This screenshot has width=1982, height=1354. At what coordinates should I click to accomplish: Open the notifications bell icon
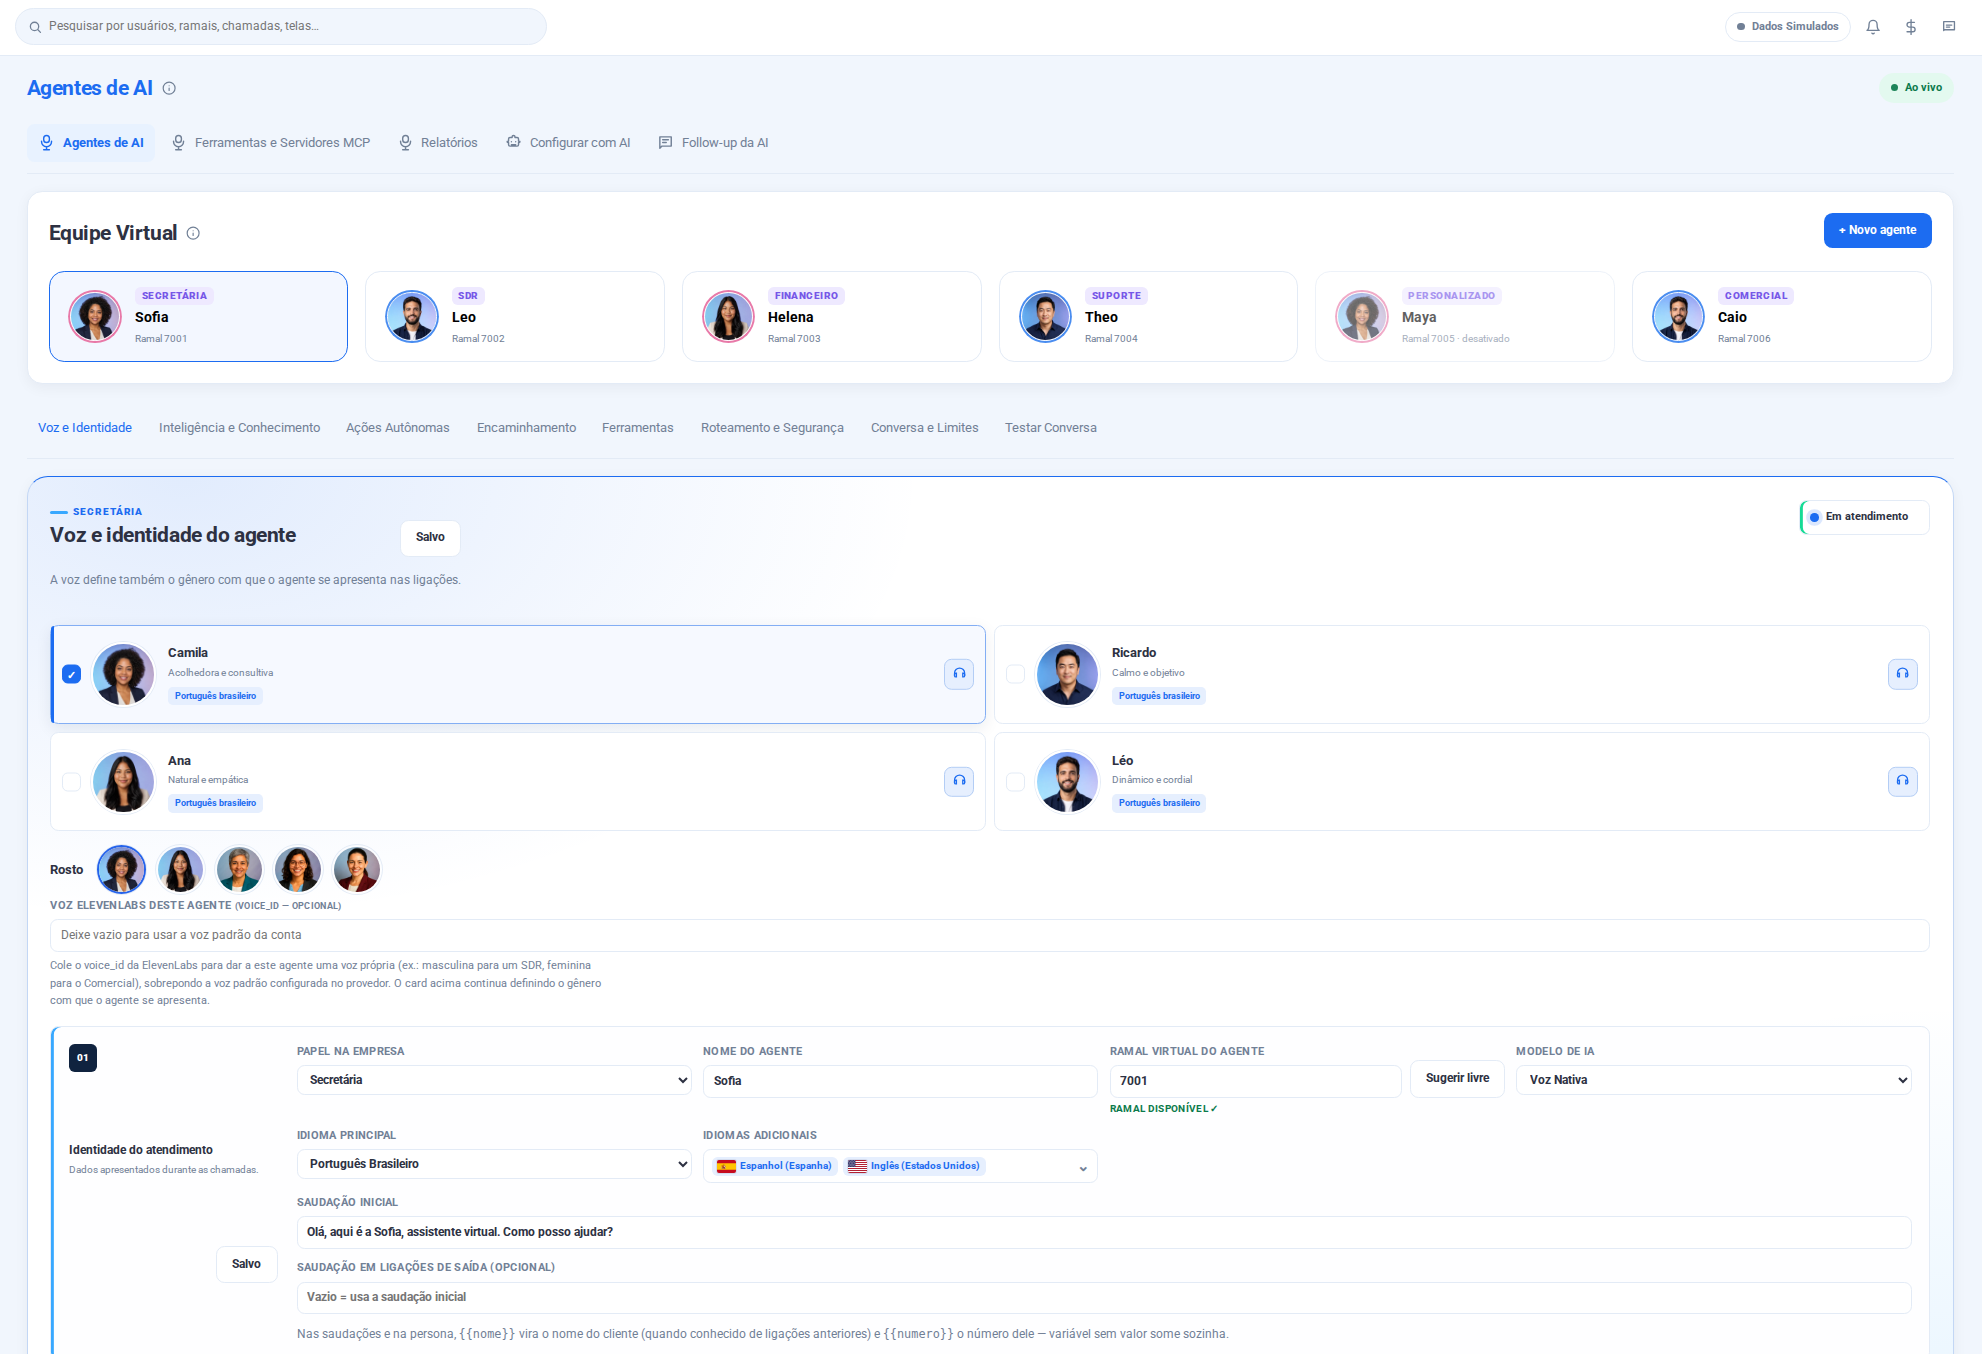click(1873, 27)
